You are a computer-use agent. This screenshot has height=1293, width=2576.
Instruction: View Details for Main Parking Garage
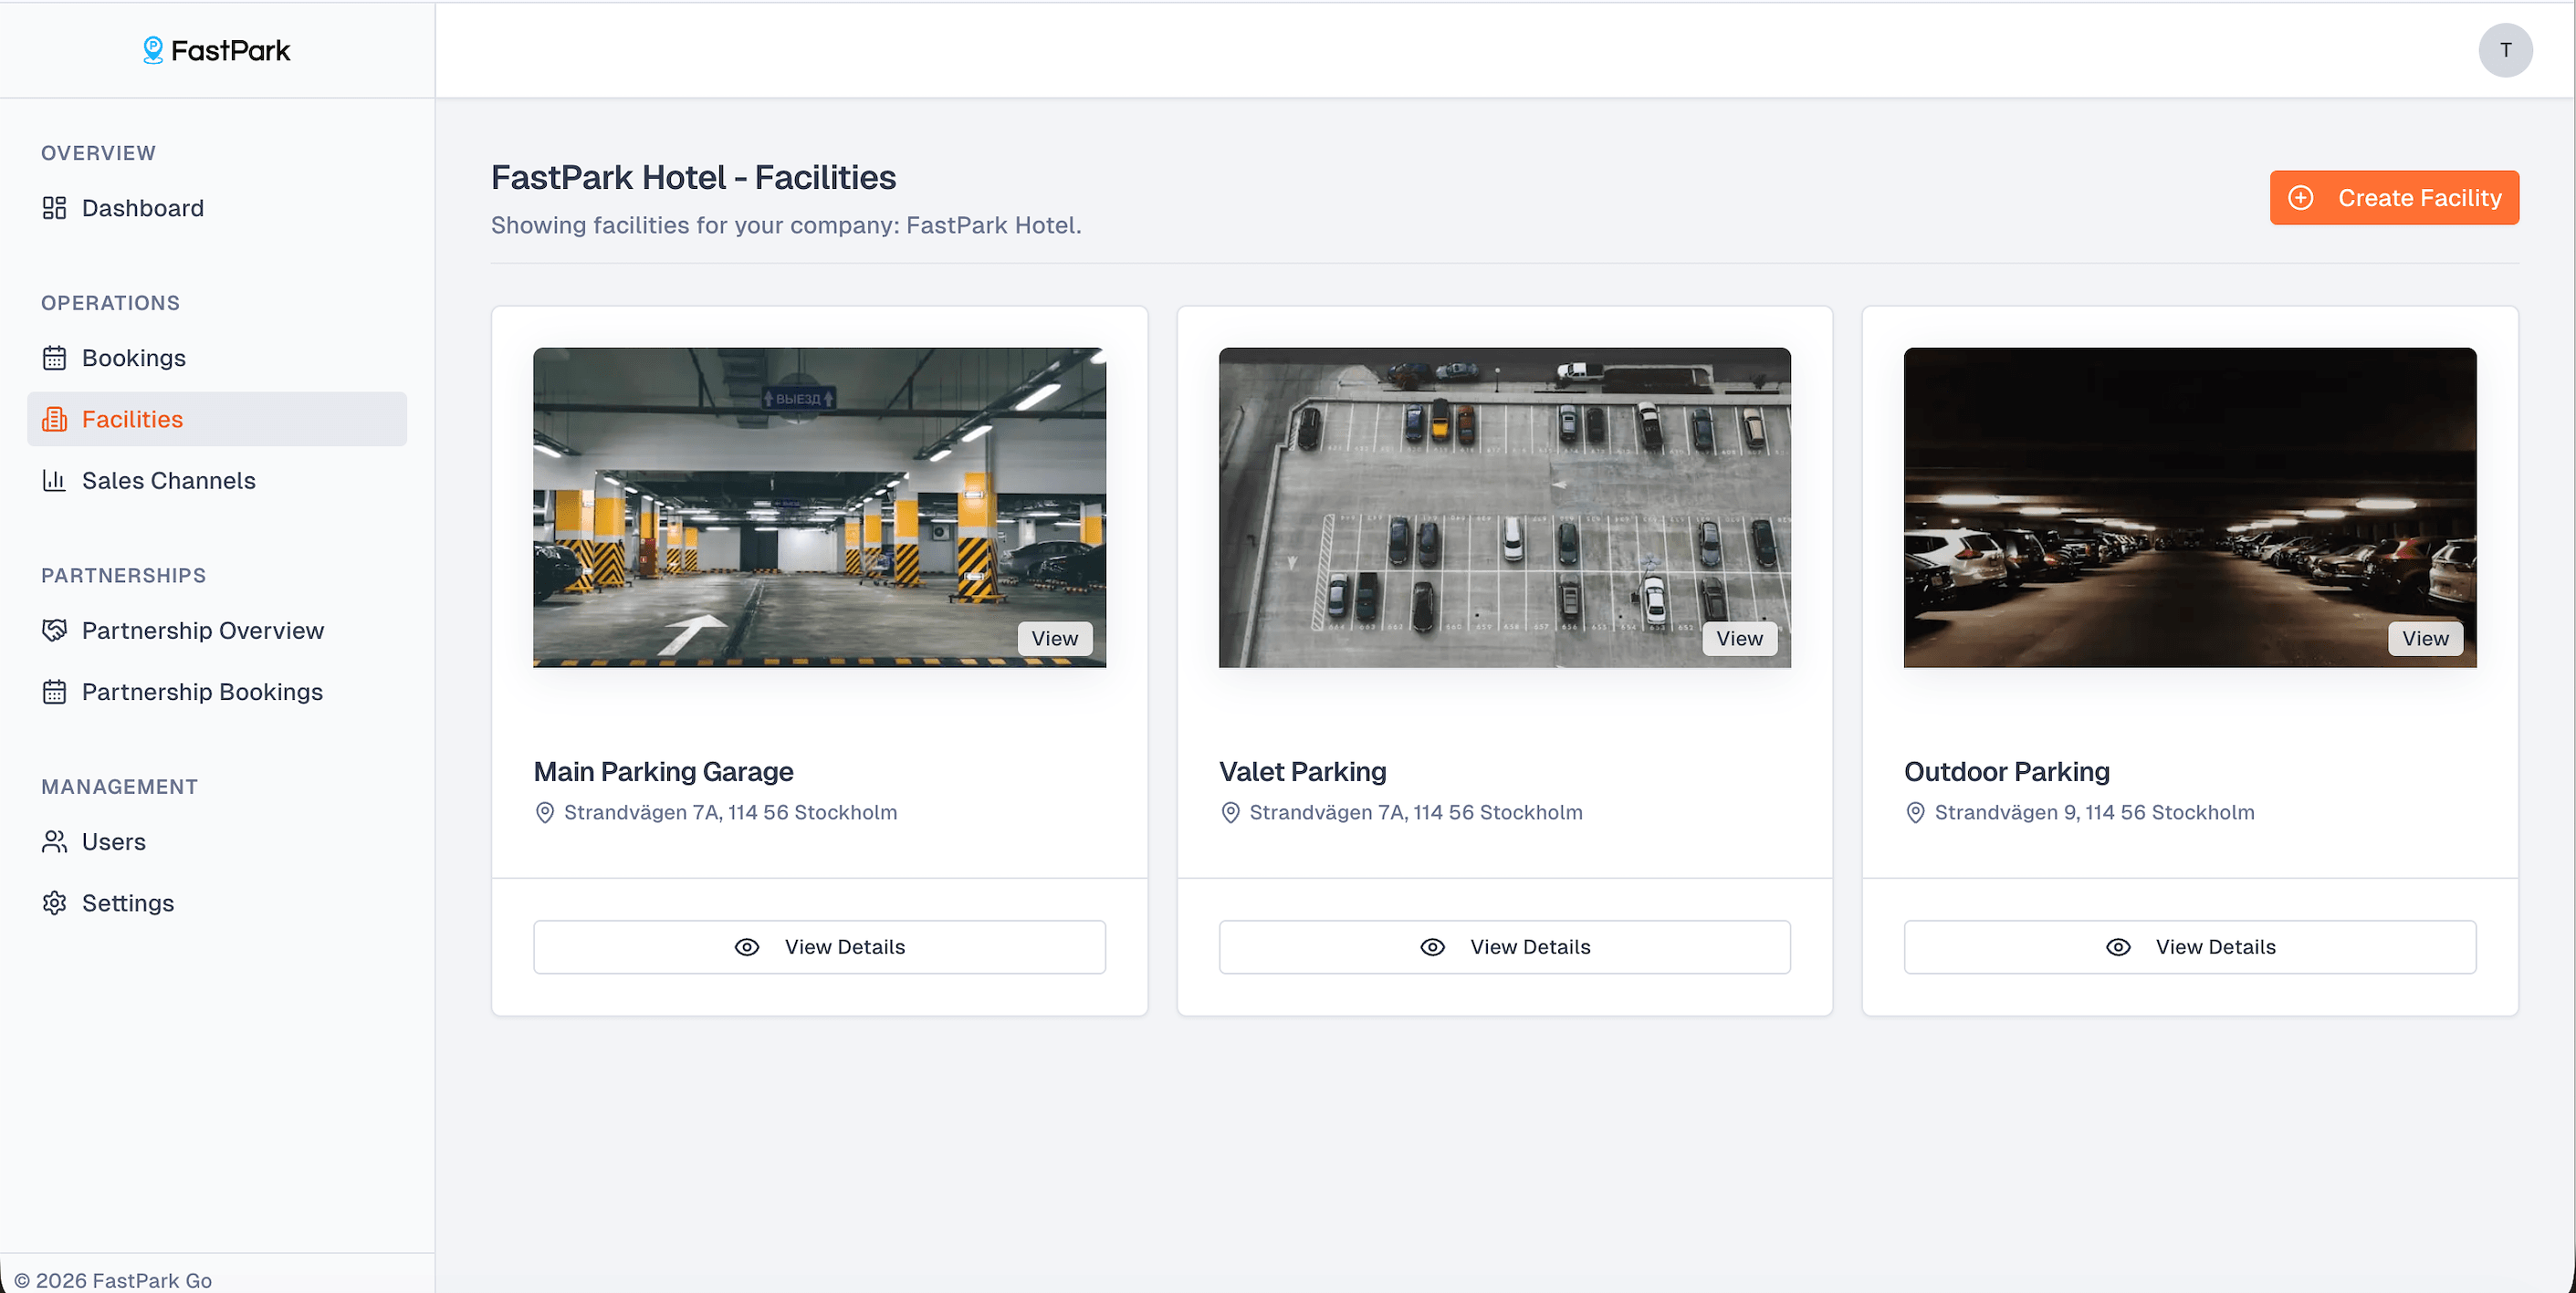[819, 947]
